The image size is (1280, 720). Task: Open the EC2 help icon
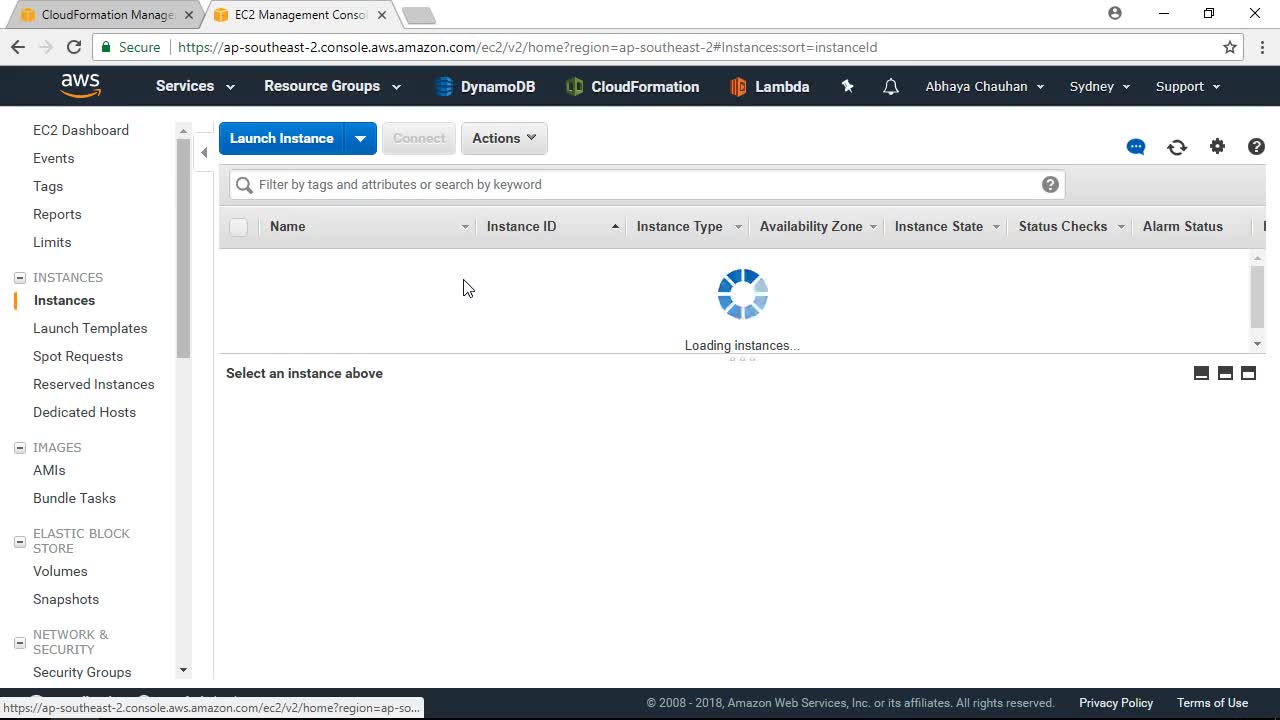point(1257,146)
